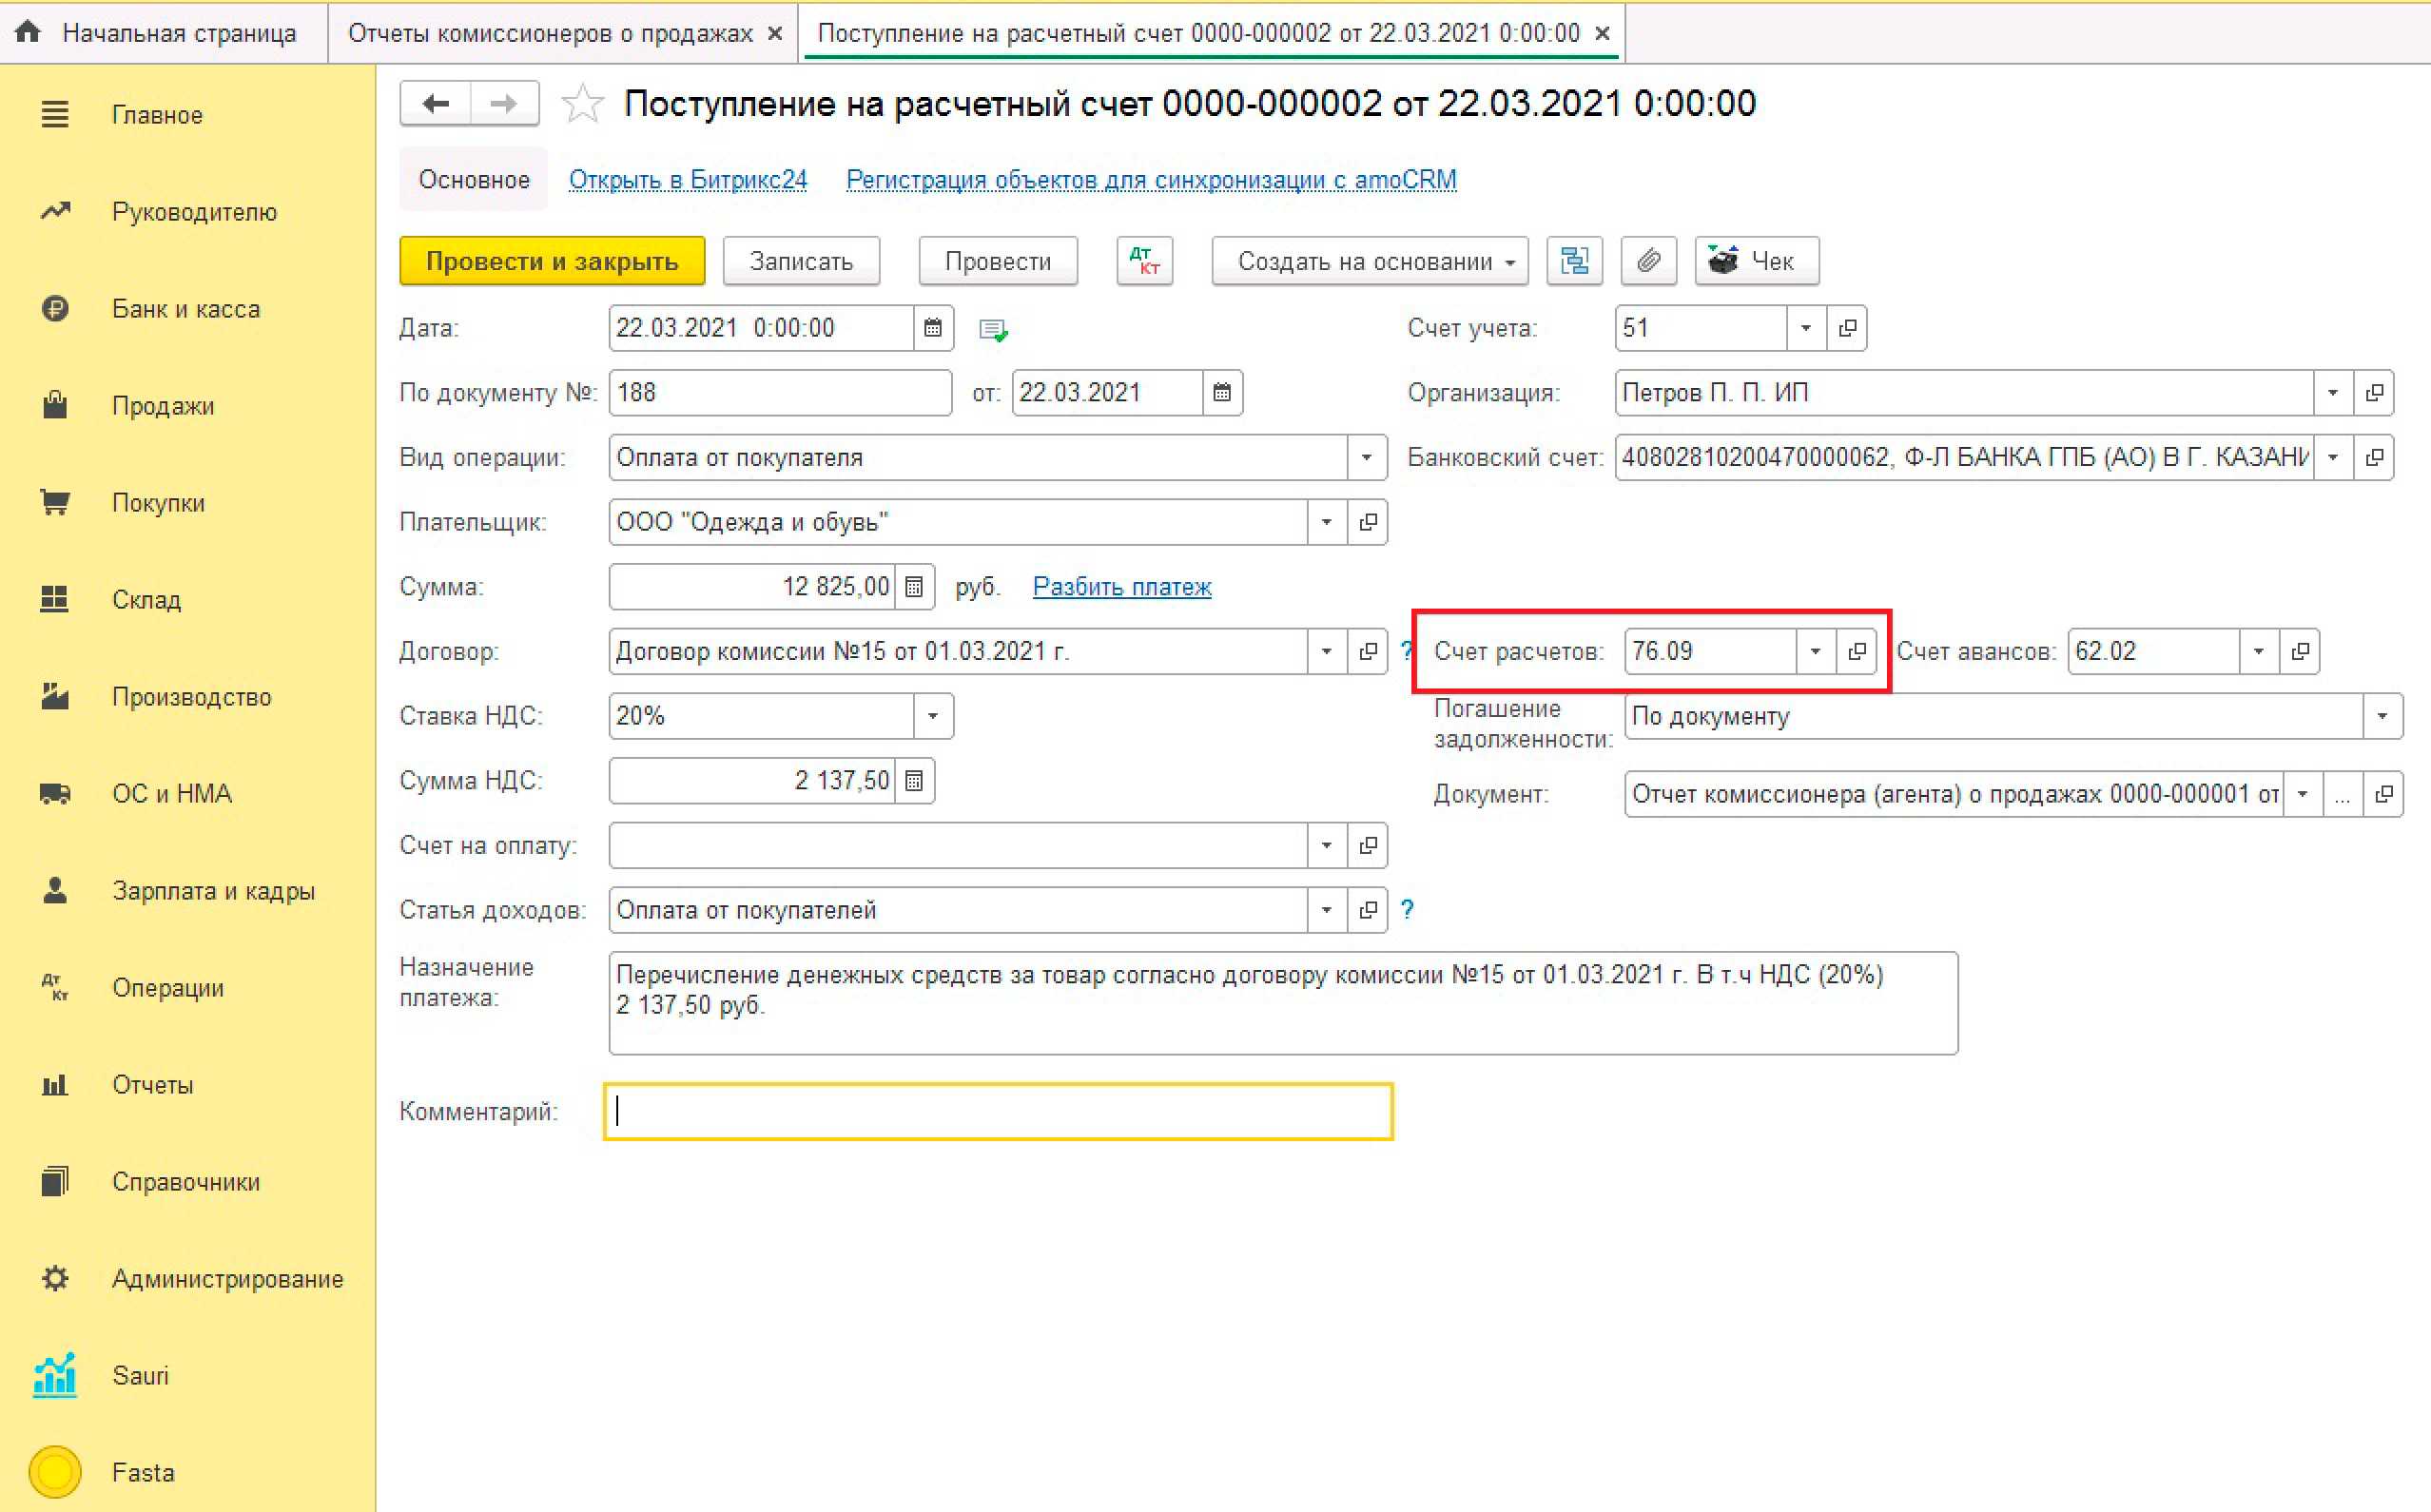2431x1512 pixels.
Task: Open the Отчеты chart icon
Action: (x=55, y=1085)
